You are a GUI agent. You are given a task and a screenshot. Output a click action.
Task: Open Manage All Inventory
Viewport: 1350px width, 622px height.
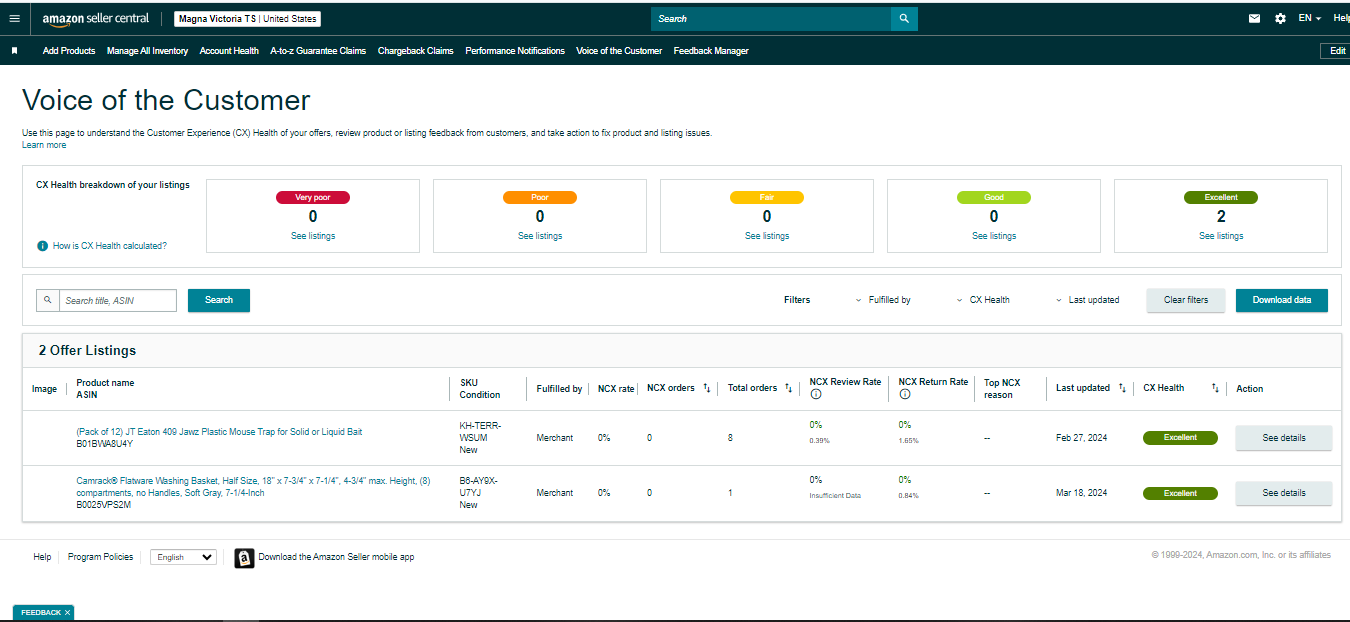[x=147, y=51]
